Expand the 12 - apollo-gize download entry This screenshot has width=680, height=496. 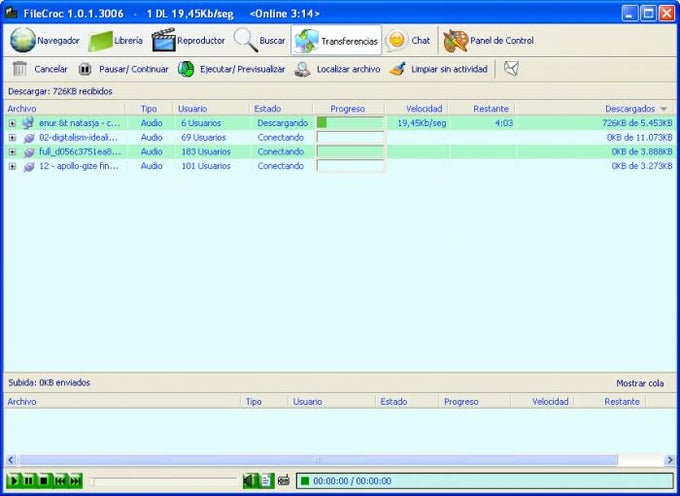[12, 166]
